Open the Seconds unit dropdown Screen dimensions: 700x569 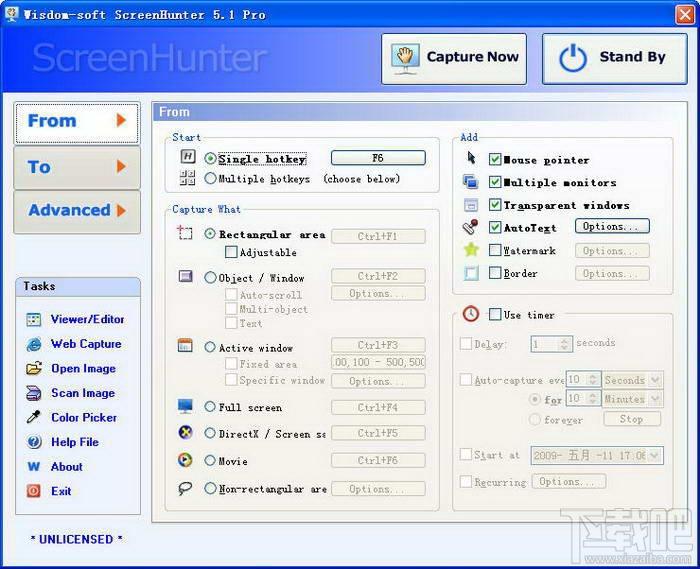[x=655, y=380]
